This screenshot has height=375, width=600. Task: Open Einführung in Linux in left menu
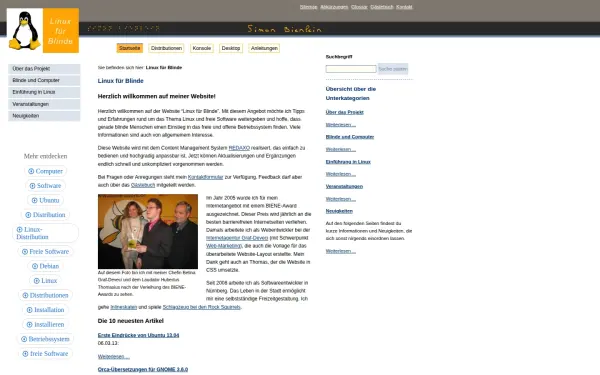[x=44, y=92]
